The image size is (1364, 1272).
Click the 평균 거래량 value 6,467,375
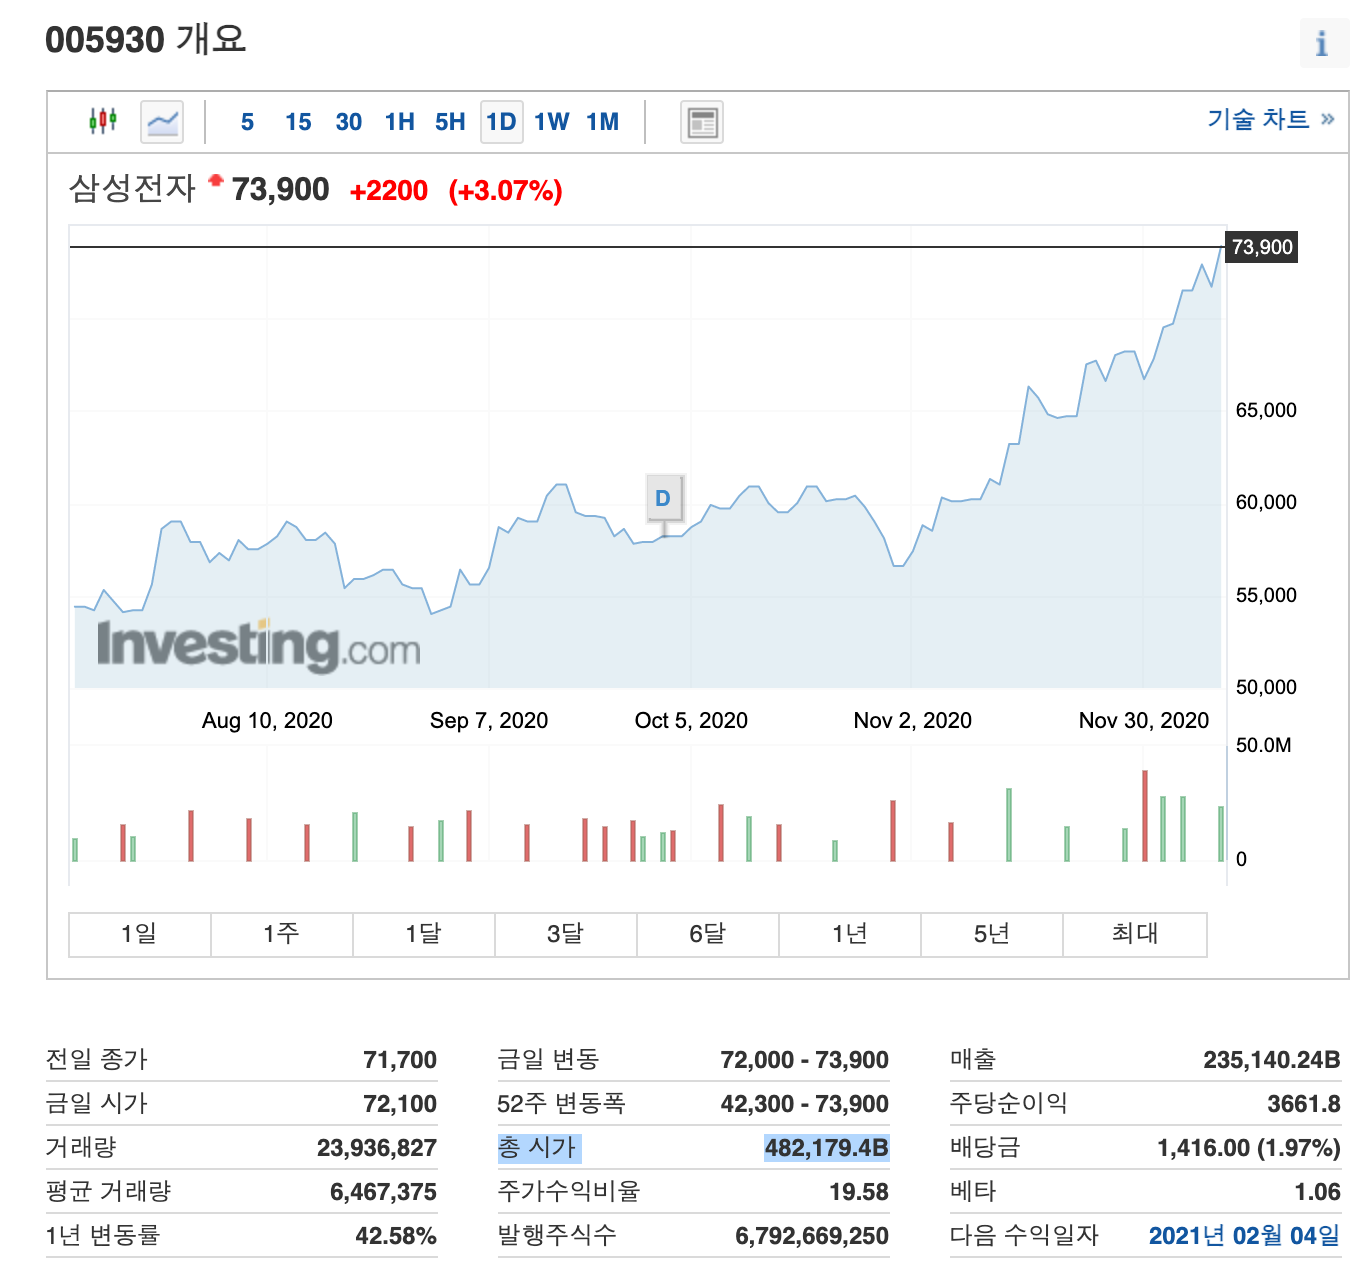[383, 1192]
